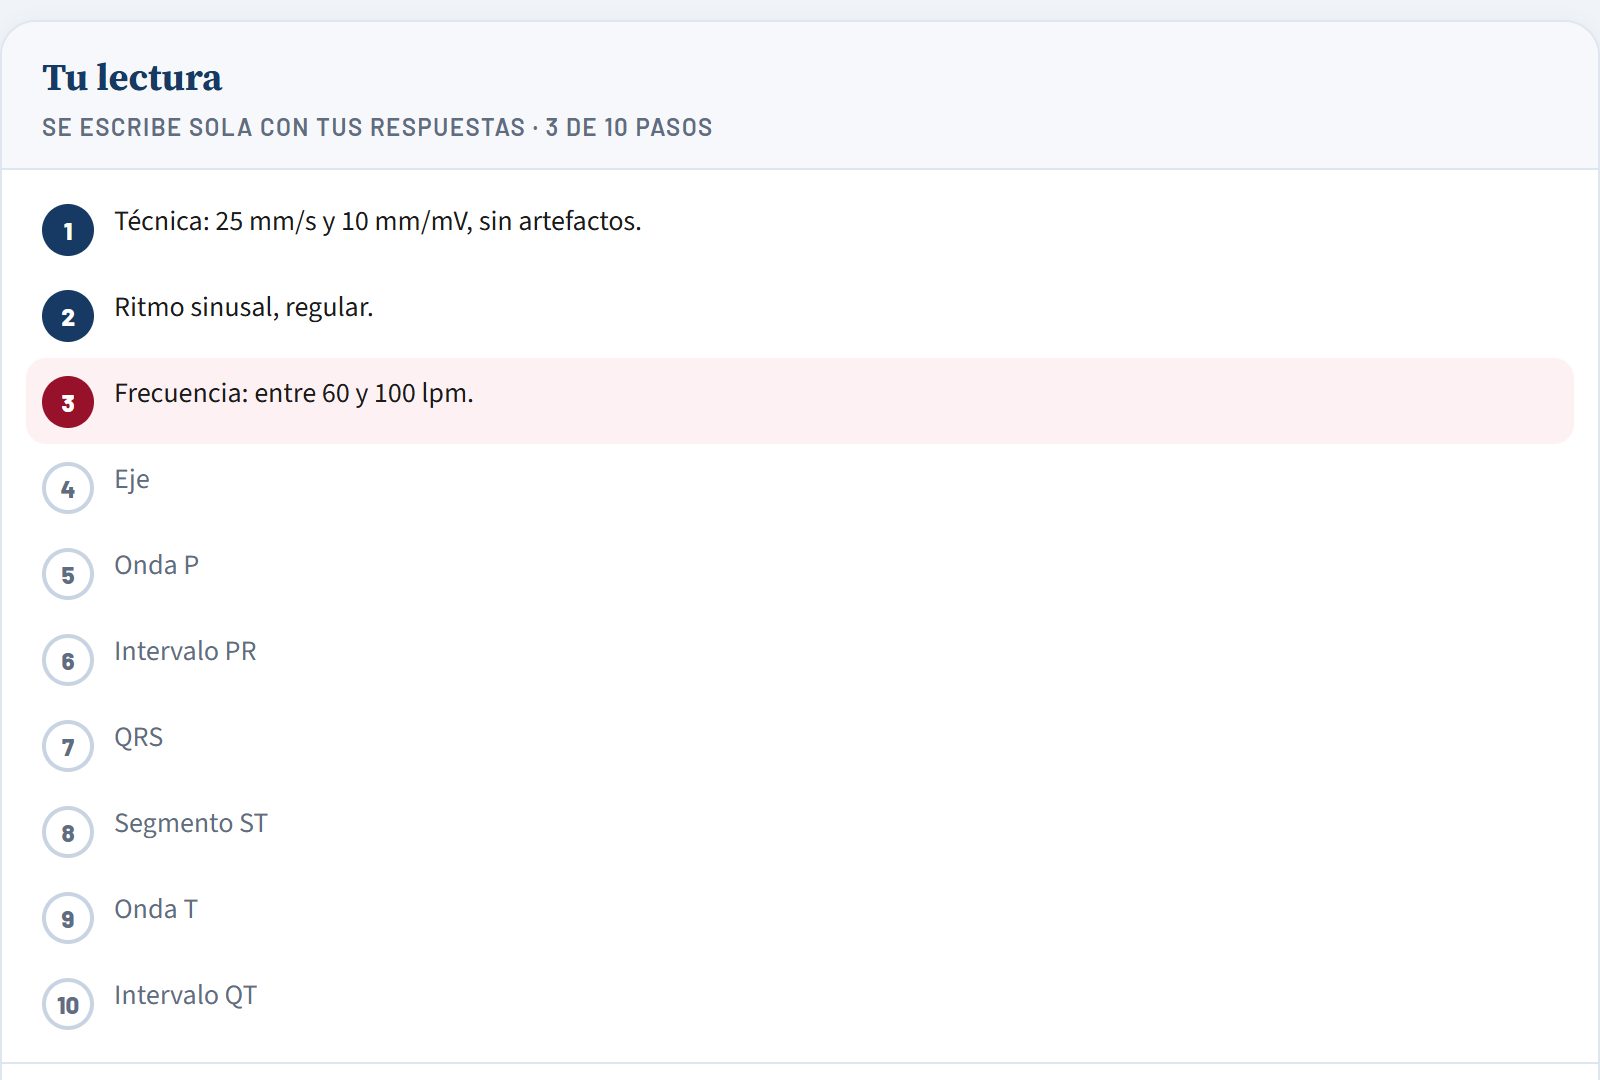
Task: Click the step 5 circle
Action: point(68,574)
